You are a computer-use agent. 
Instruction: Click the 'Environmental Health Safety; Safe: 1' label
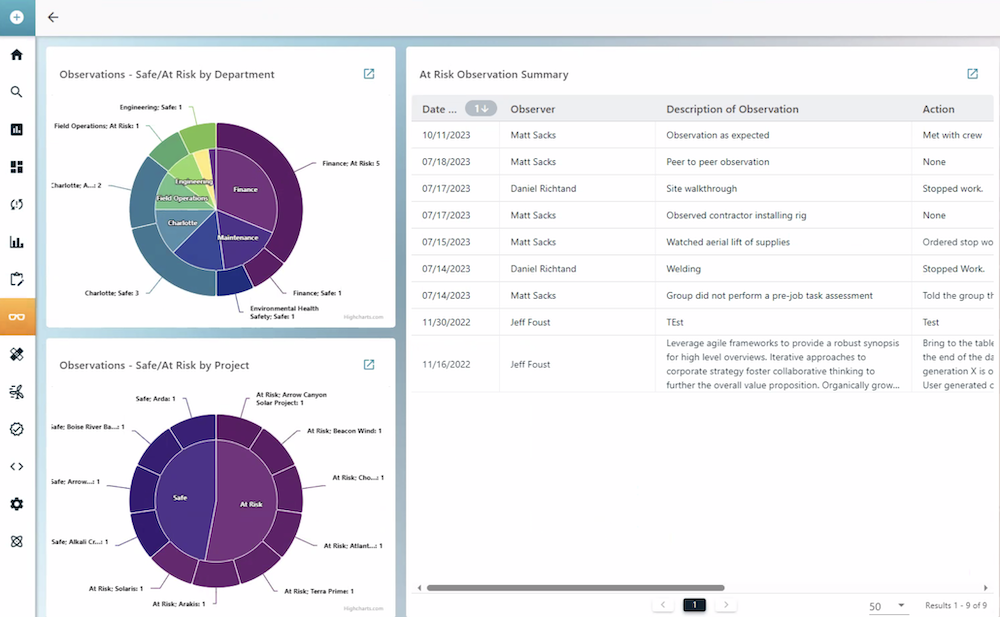coord(284,312)
